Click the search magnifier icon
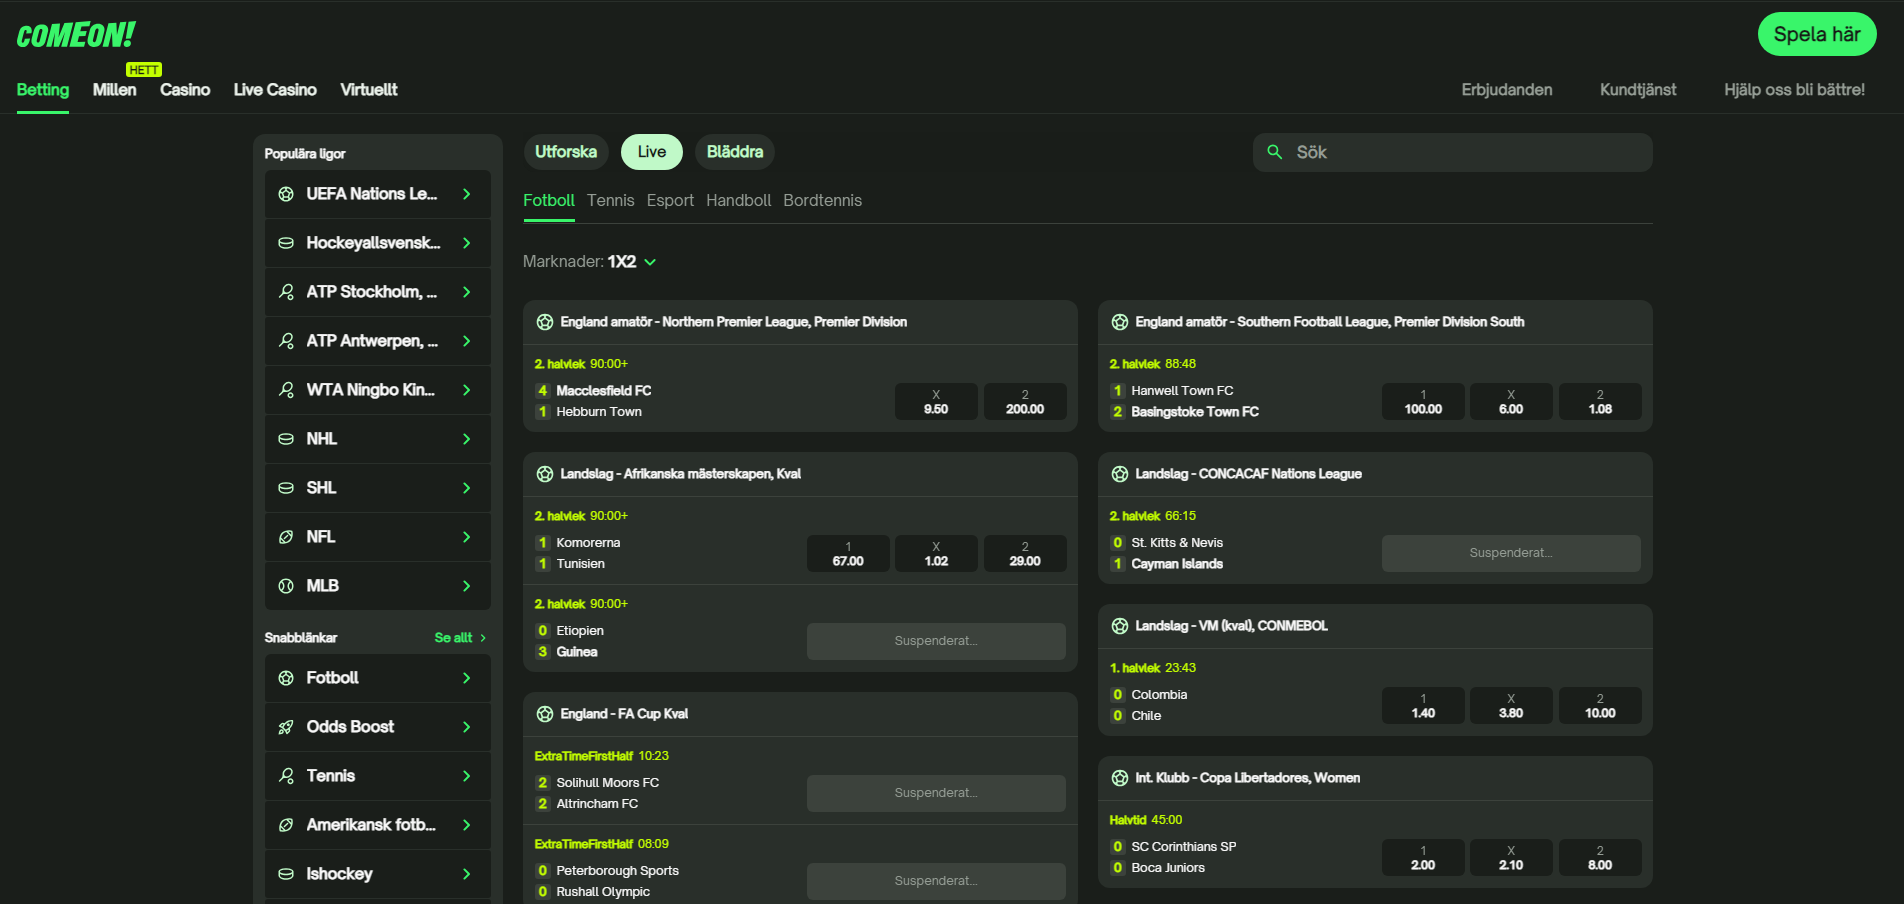 click(x=1274, y=152)
